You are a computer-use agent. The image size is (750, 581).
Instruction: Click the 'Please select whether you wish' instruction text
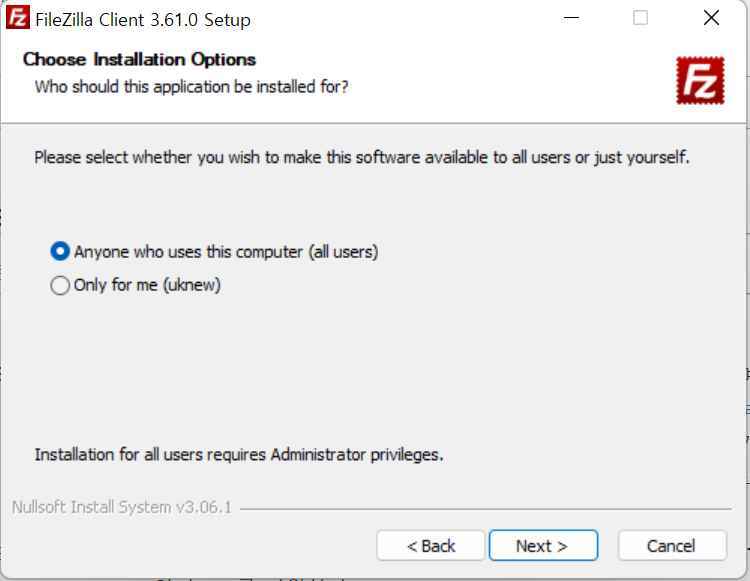[362, 157]
